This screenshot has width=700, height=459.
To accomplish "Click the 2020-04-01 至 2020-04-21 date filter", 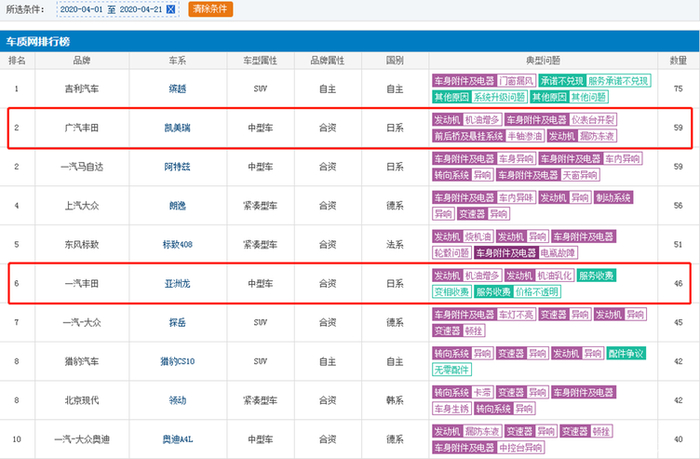I will [110, 9].
